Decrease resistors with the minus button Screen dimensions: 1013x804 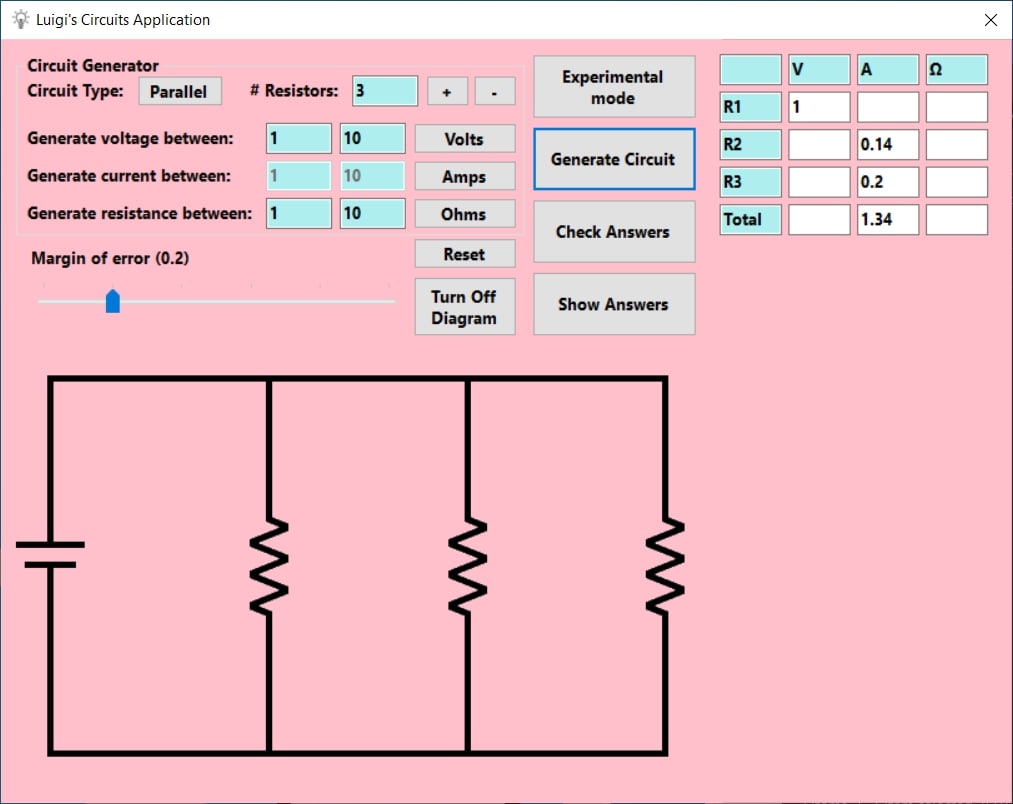[x=494, y=92]
